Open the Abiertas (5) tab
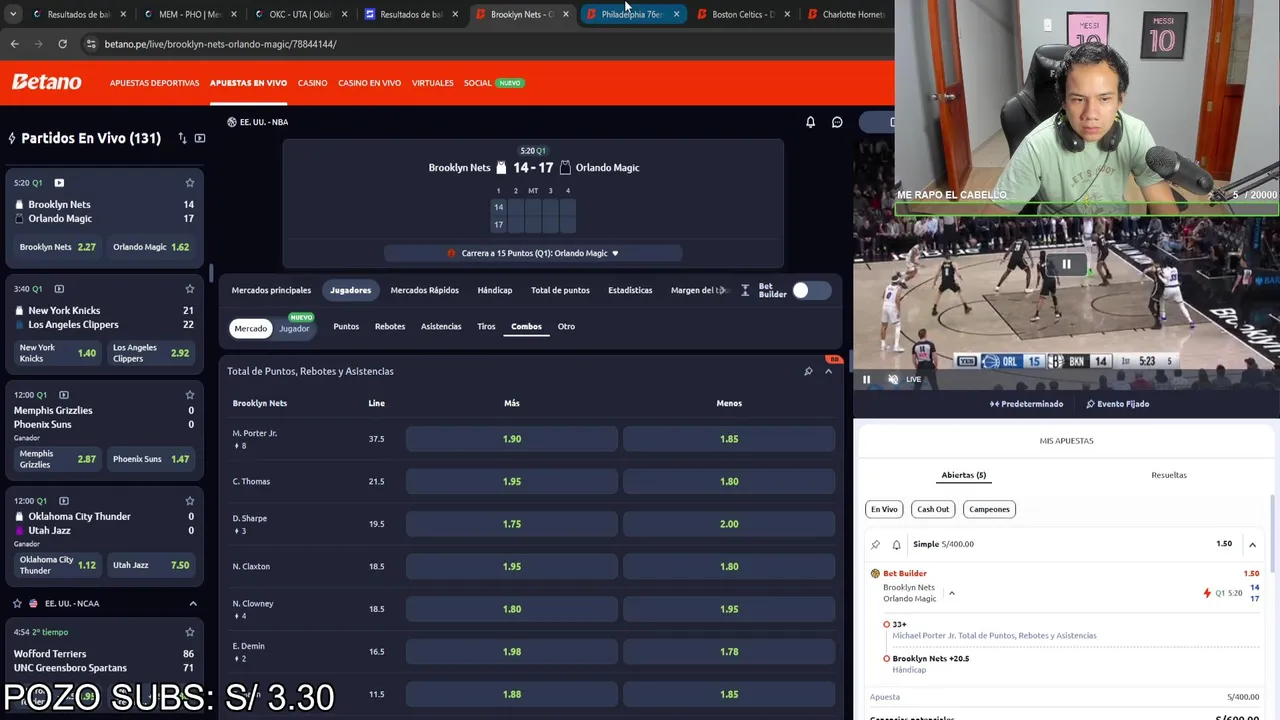This screenshot has height=720, width=1280. tap(964, 475)
